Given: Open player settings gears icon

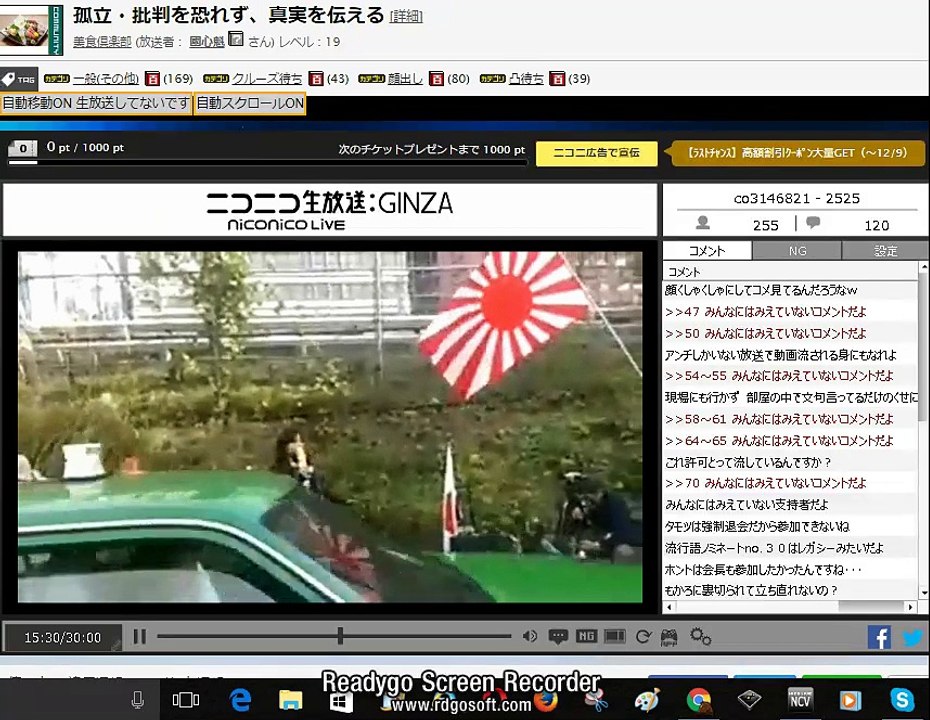Looking at the screenshot, I should click(700, 637).
